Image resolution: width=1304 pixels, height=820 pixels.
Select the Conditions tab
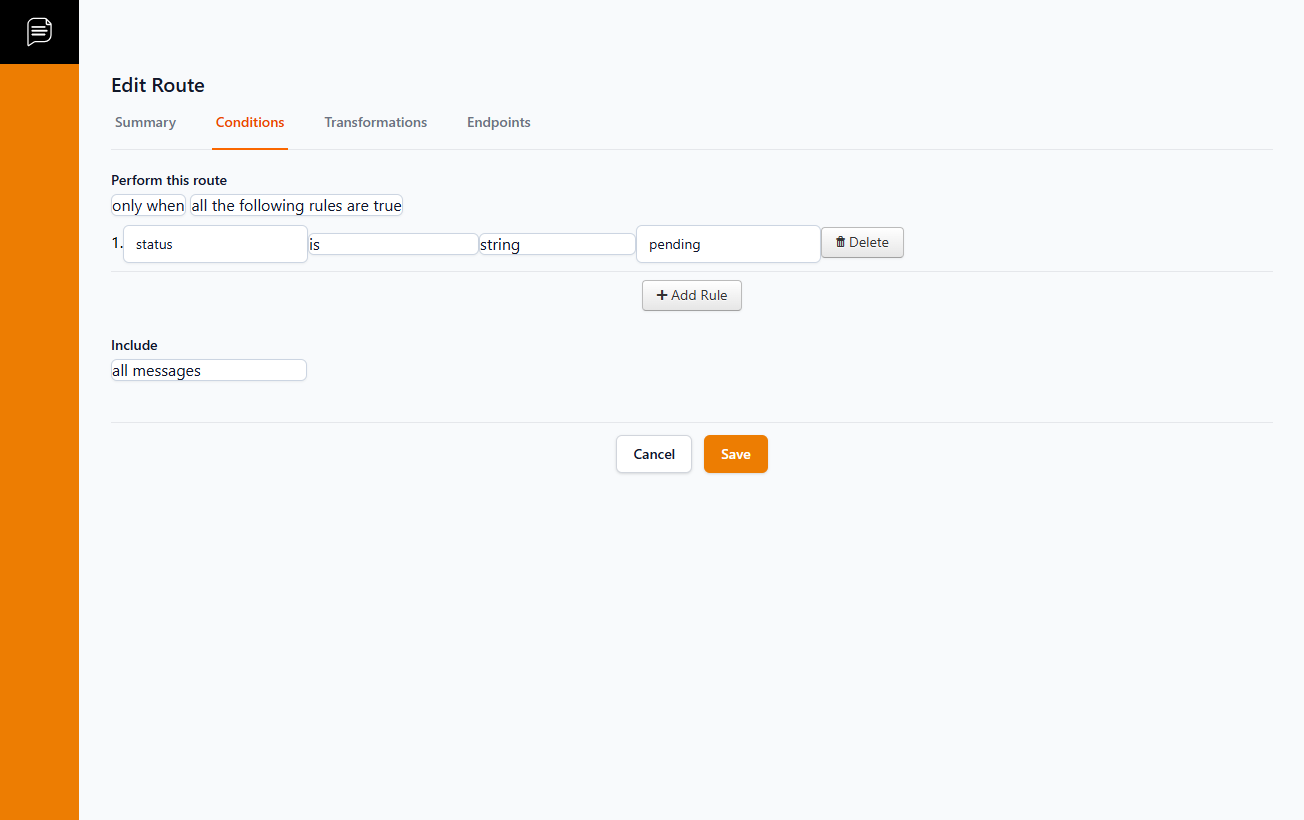250,123
